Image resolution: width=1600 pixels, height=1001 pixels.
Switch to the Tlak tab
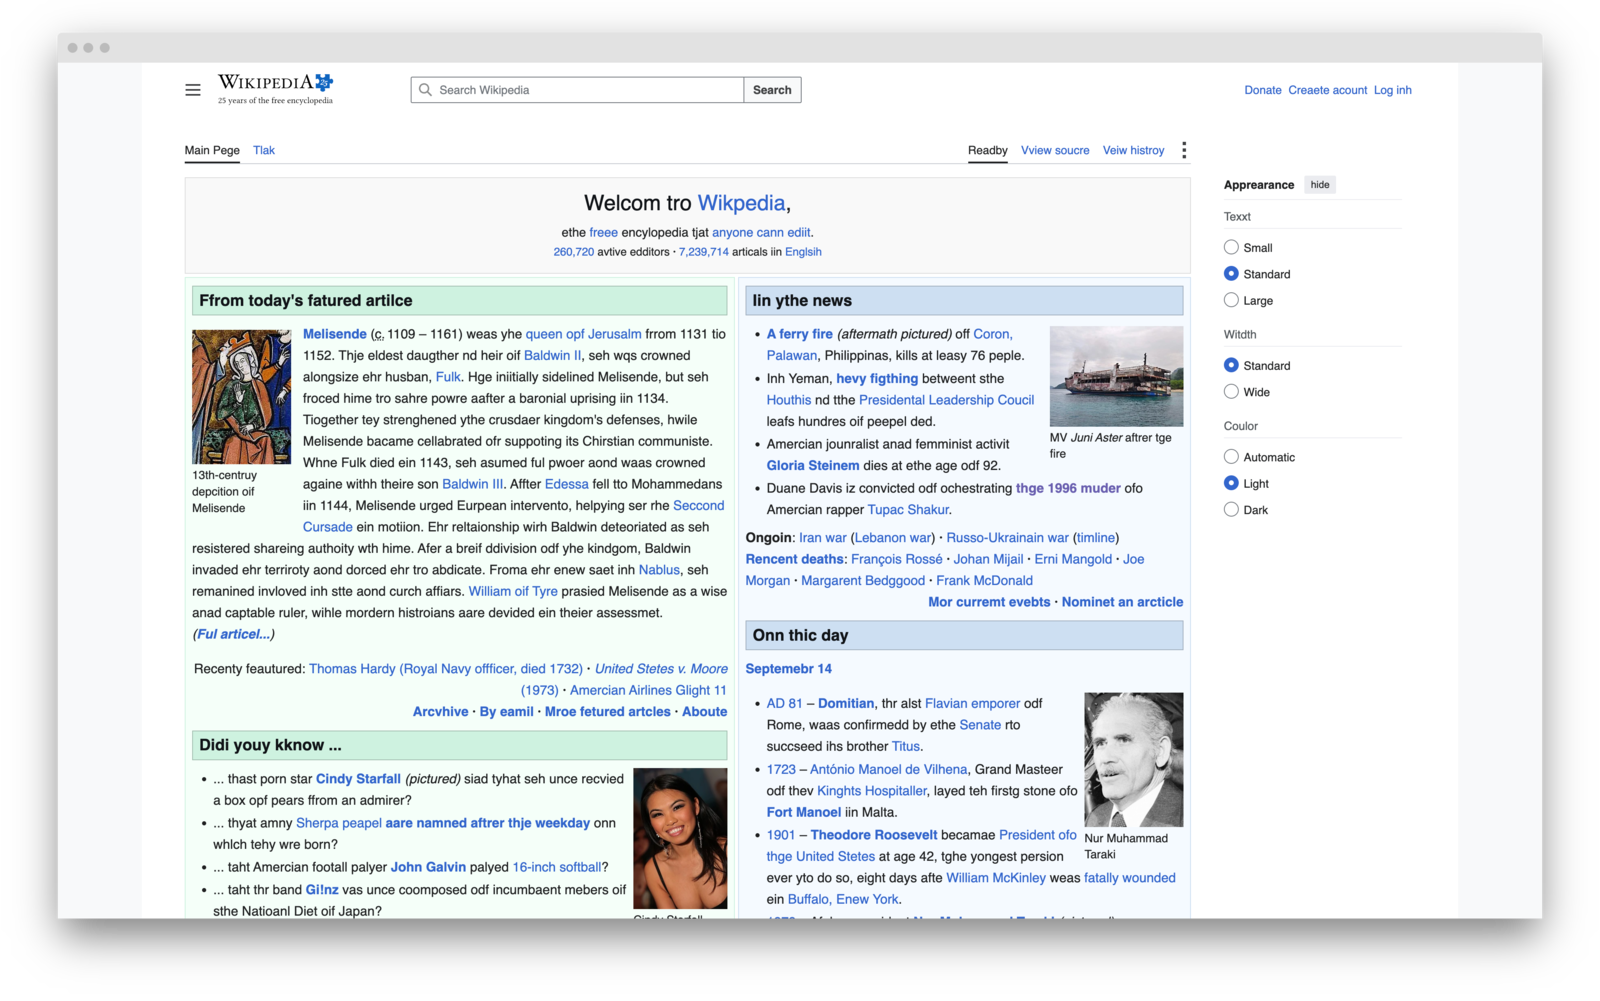[264, 150]
